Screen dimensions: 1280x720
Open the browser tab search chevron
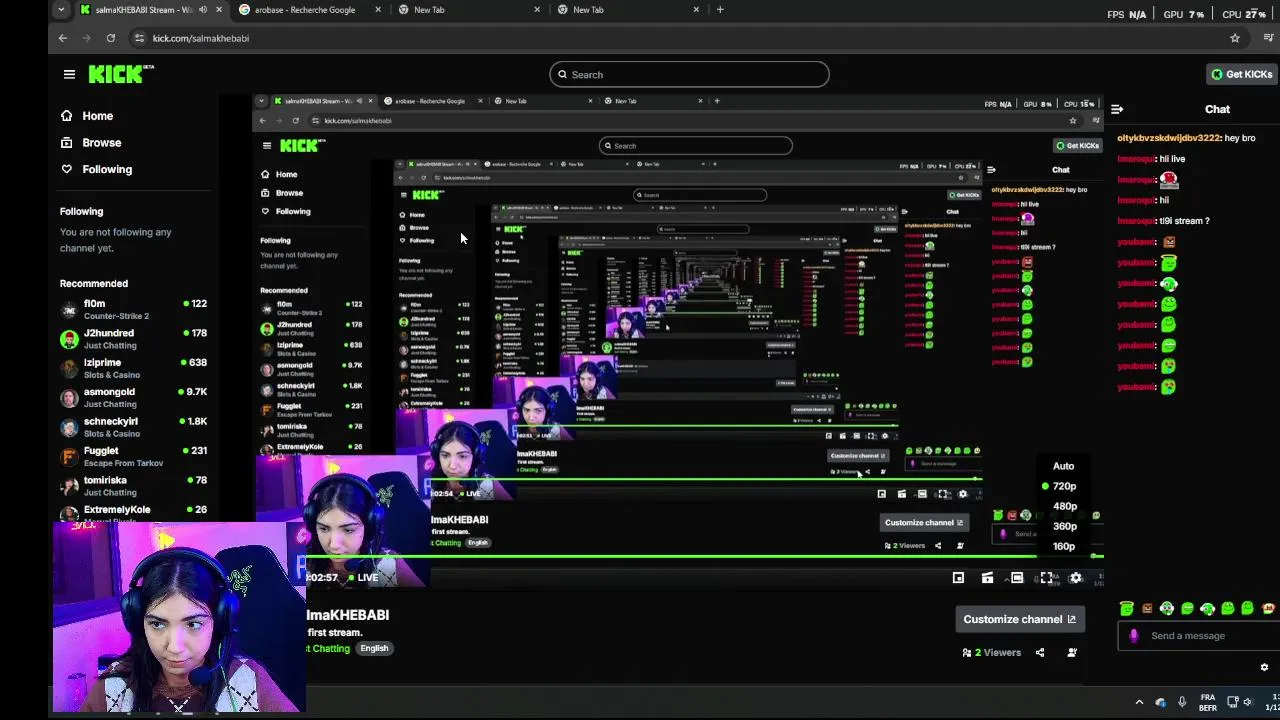[61, 10]
